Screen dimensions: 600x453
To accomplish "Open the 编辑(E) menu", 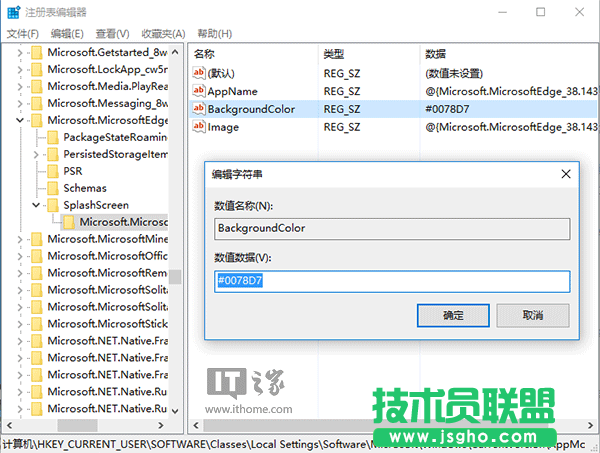I will pos(67,34).
